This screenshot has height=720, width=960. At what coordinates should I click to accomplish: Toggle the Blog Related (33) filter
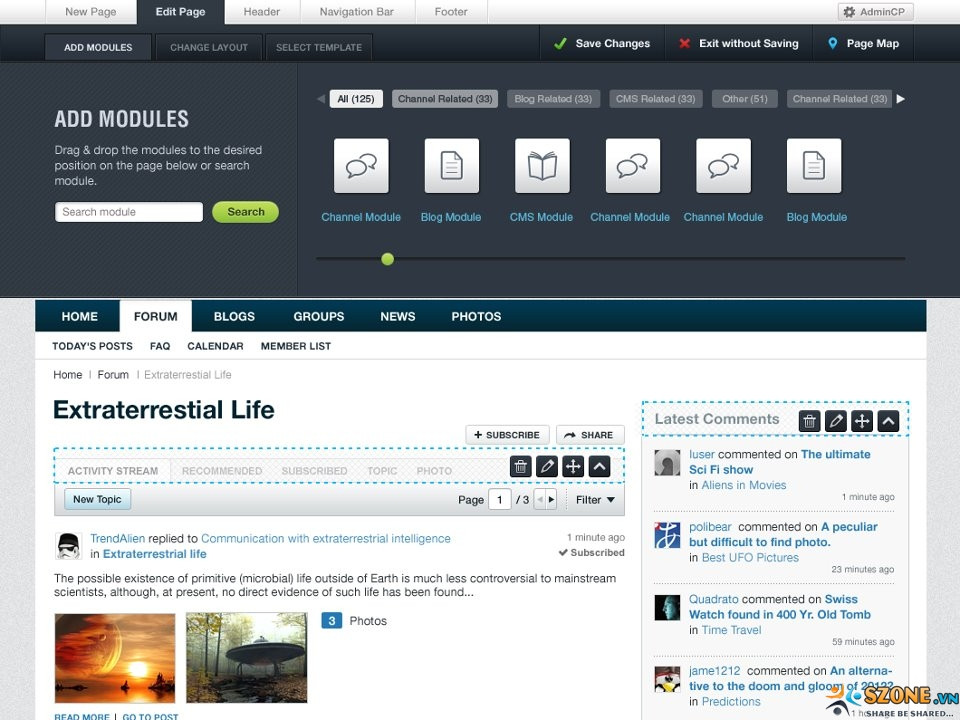553,99
